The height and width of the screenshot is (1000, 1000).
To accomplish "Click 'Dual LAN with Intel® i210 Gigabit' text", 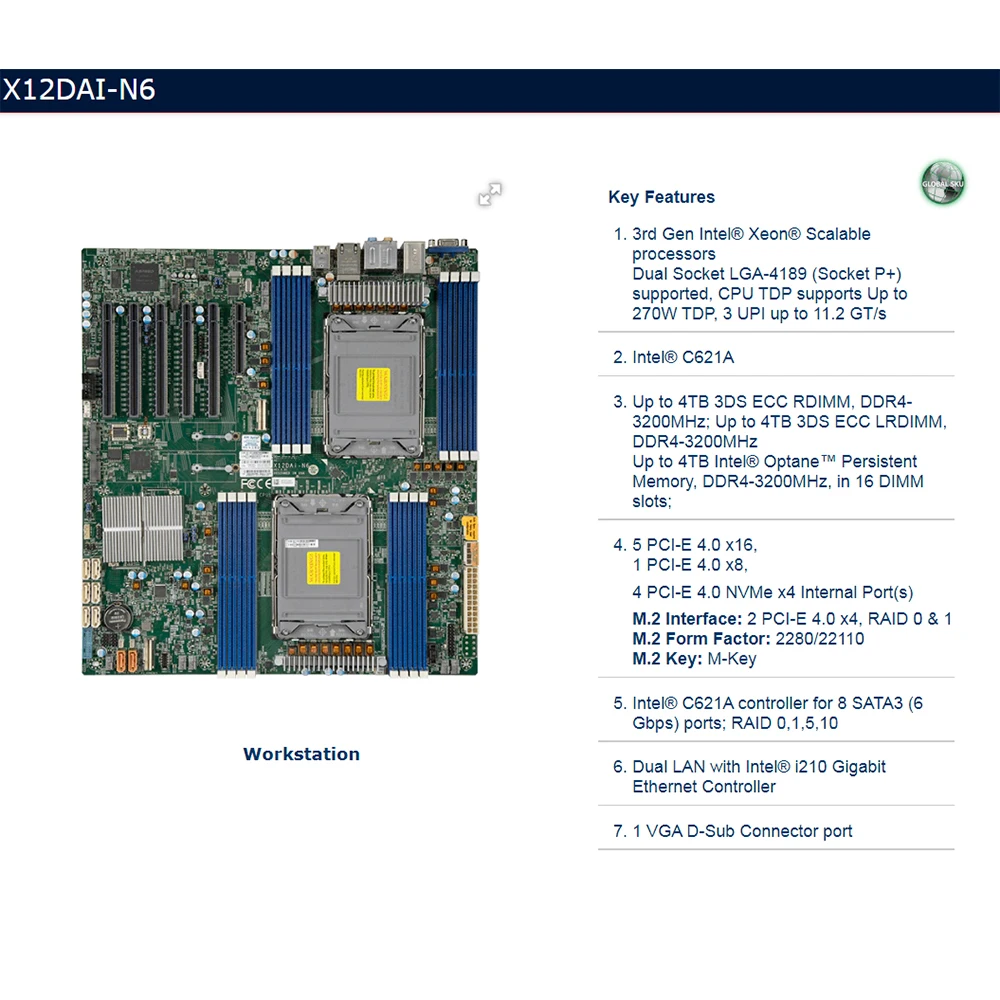I will click(759, 767).
